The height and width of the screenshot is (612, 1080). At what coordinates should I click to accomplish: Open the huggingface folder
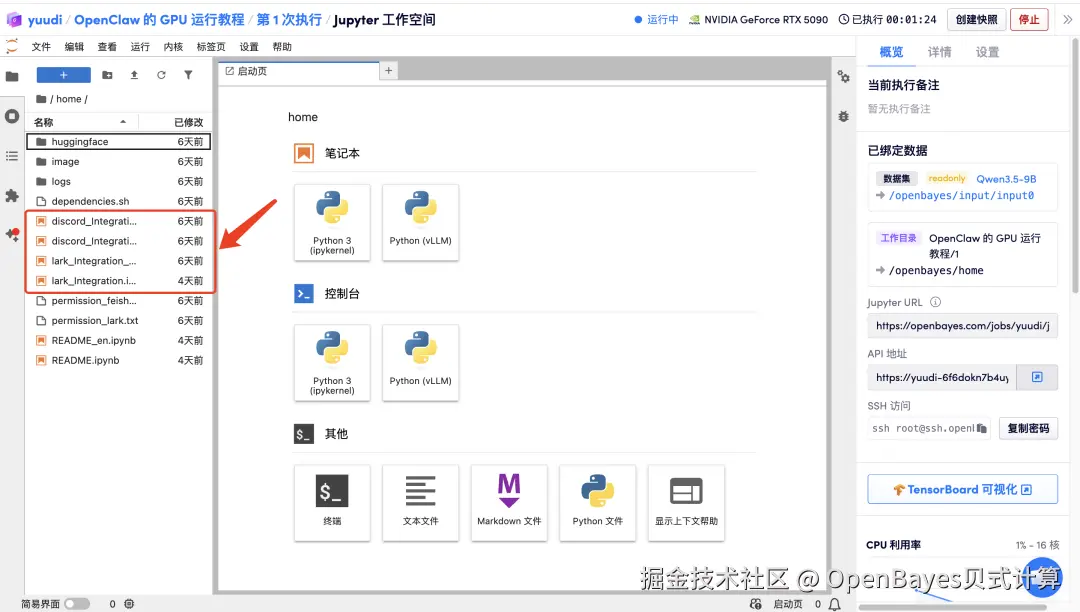click(118, 142)
